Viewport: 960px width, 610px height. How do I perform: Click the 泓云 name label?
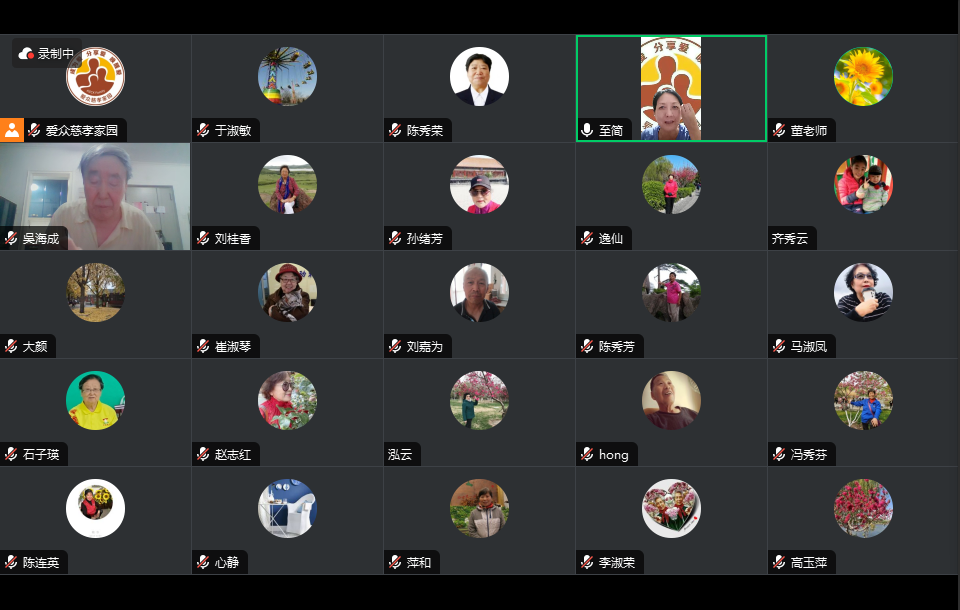point(400,454)
